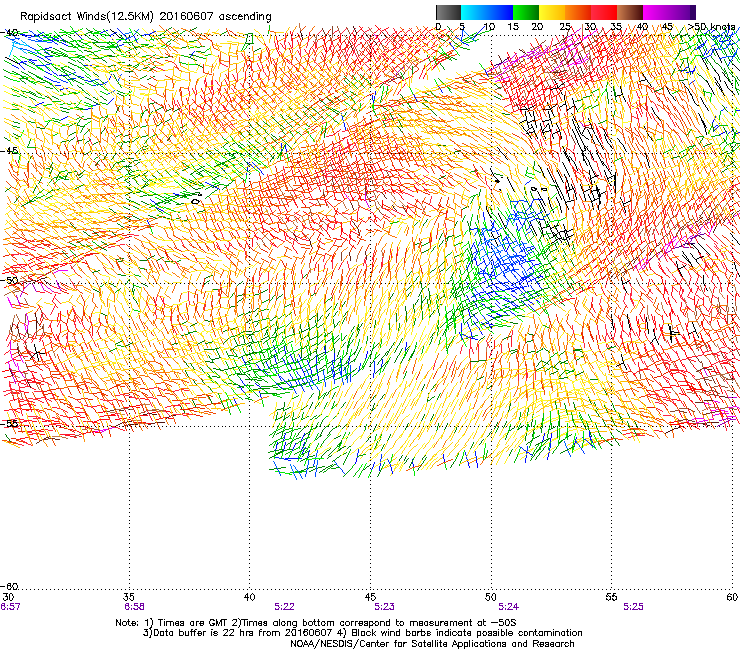Click the 'Times are GMT' note line
Image resolution: width=740 pixels, height=650 pixels.
click(x=316, y=623)
